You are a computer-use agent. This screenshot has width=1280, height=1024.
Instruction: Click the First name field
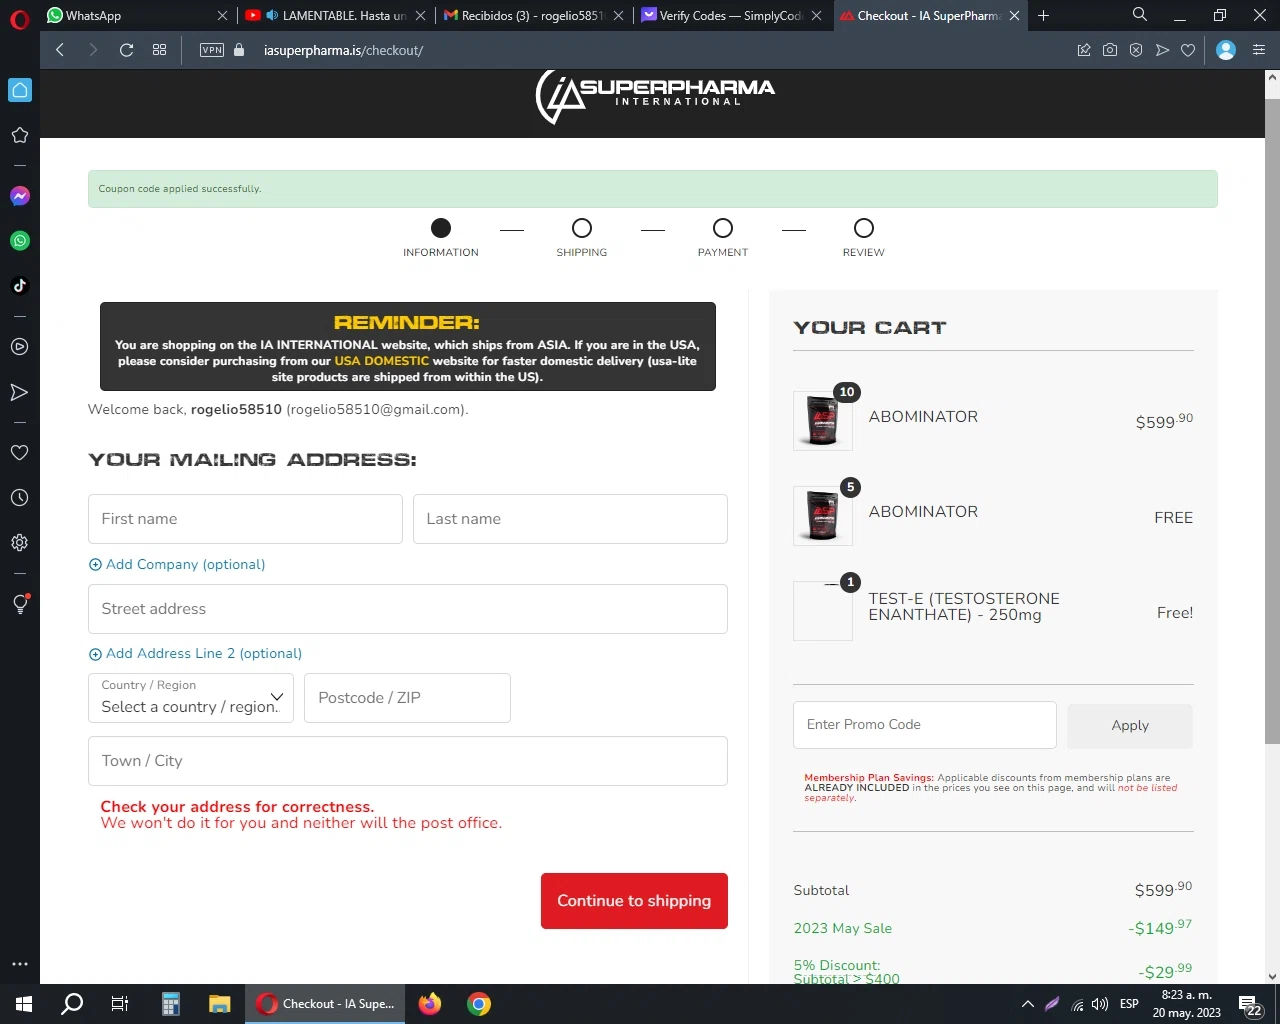tap(245, 519)
